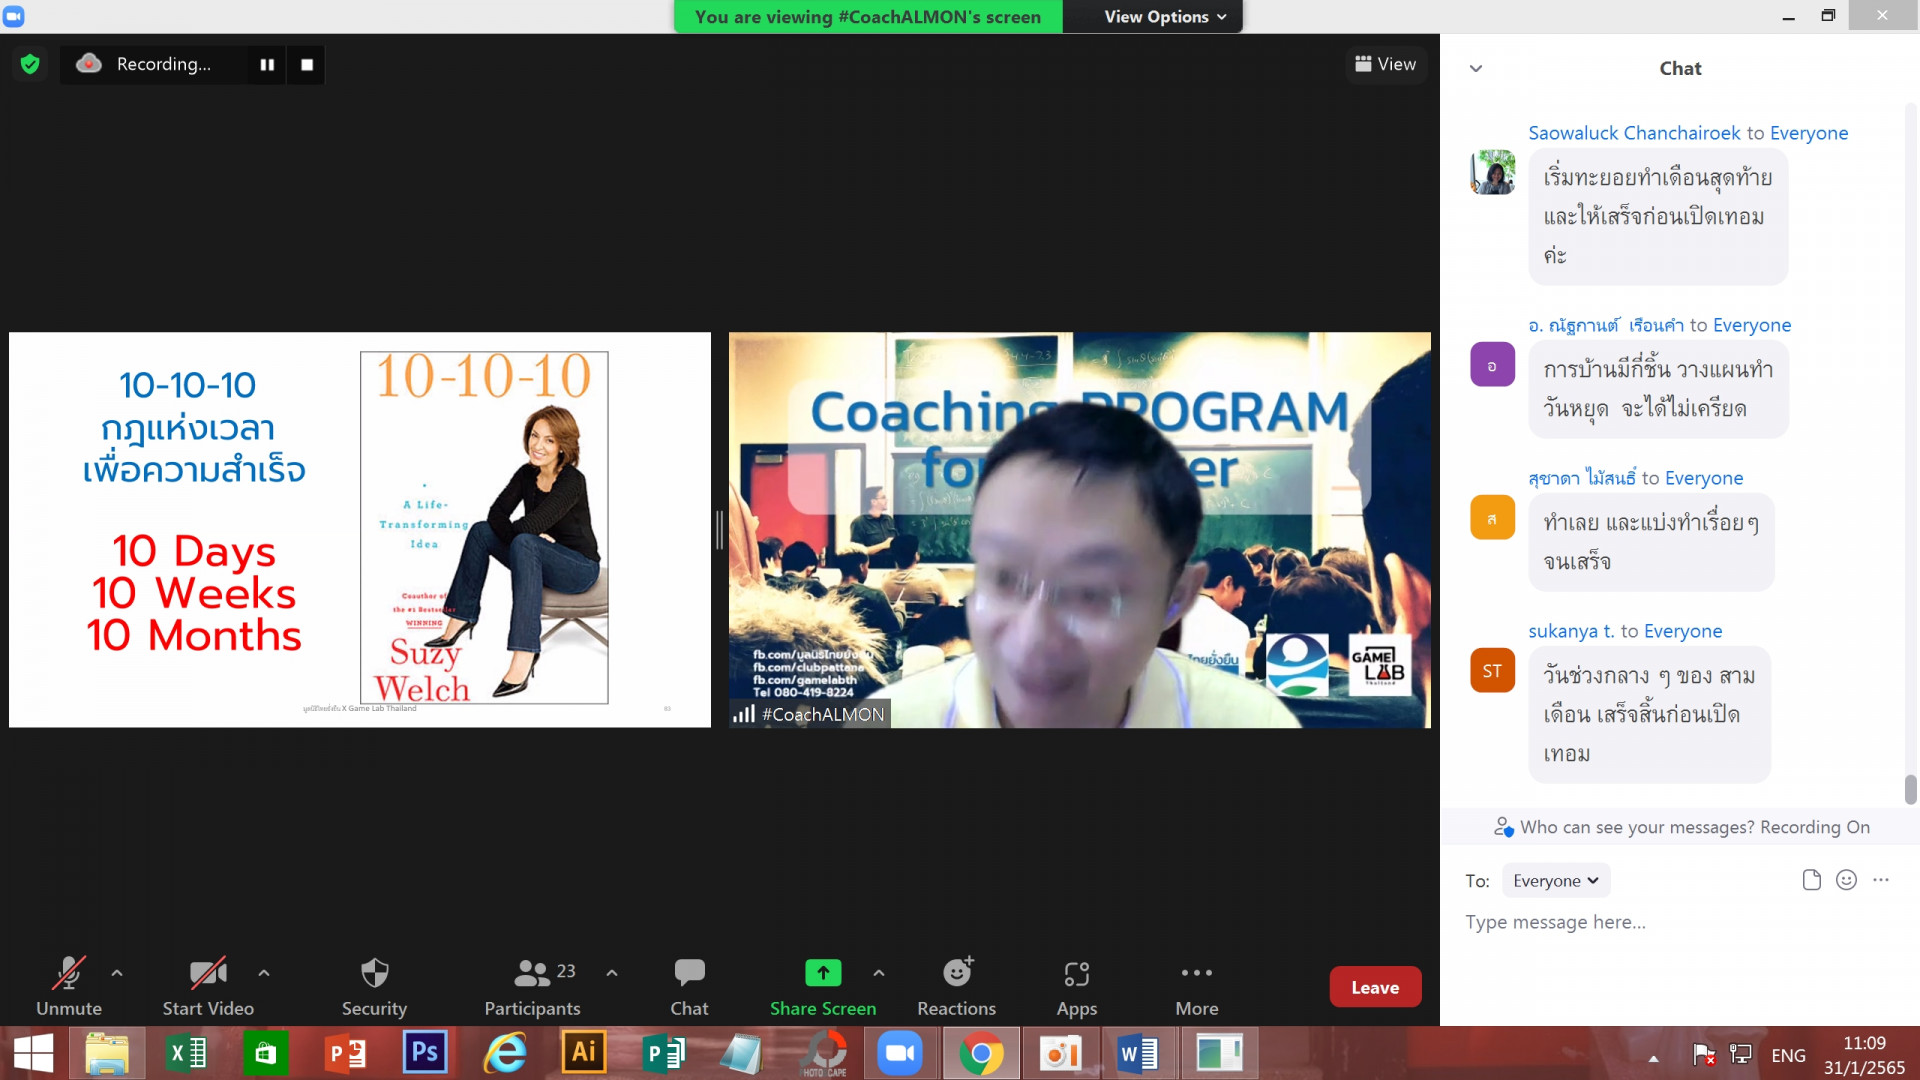Open the green store taskbar app
This screenshot has height=1080, width=1920.
pos(265,1053)
